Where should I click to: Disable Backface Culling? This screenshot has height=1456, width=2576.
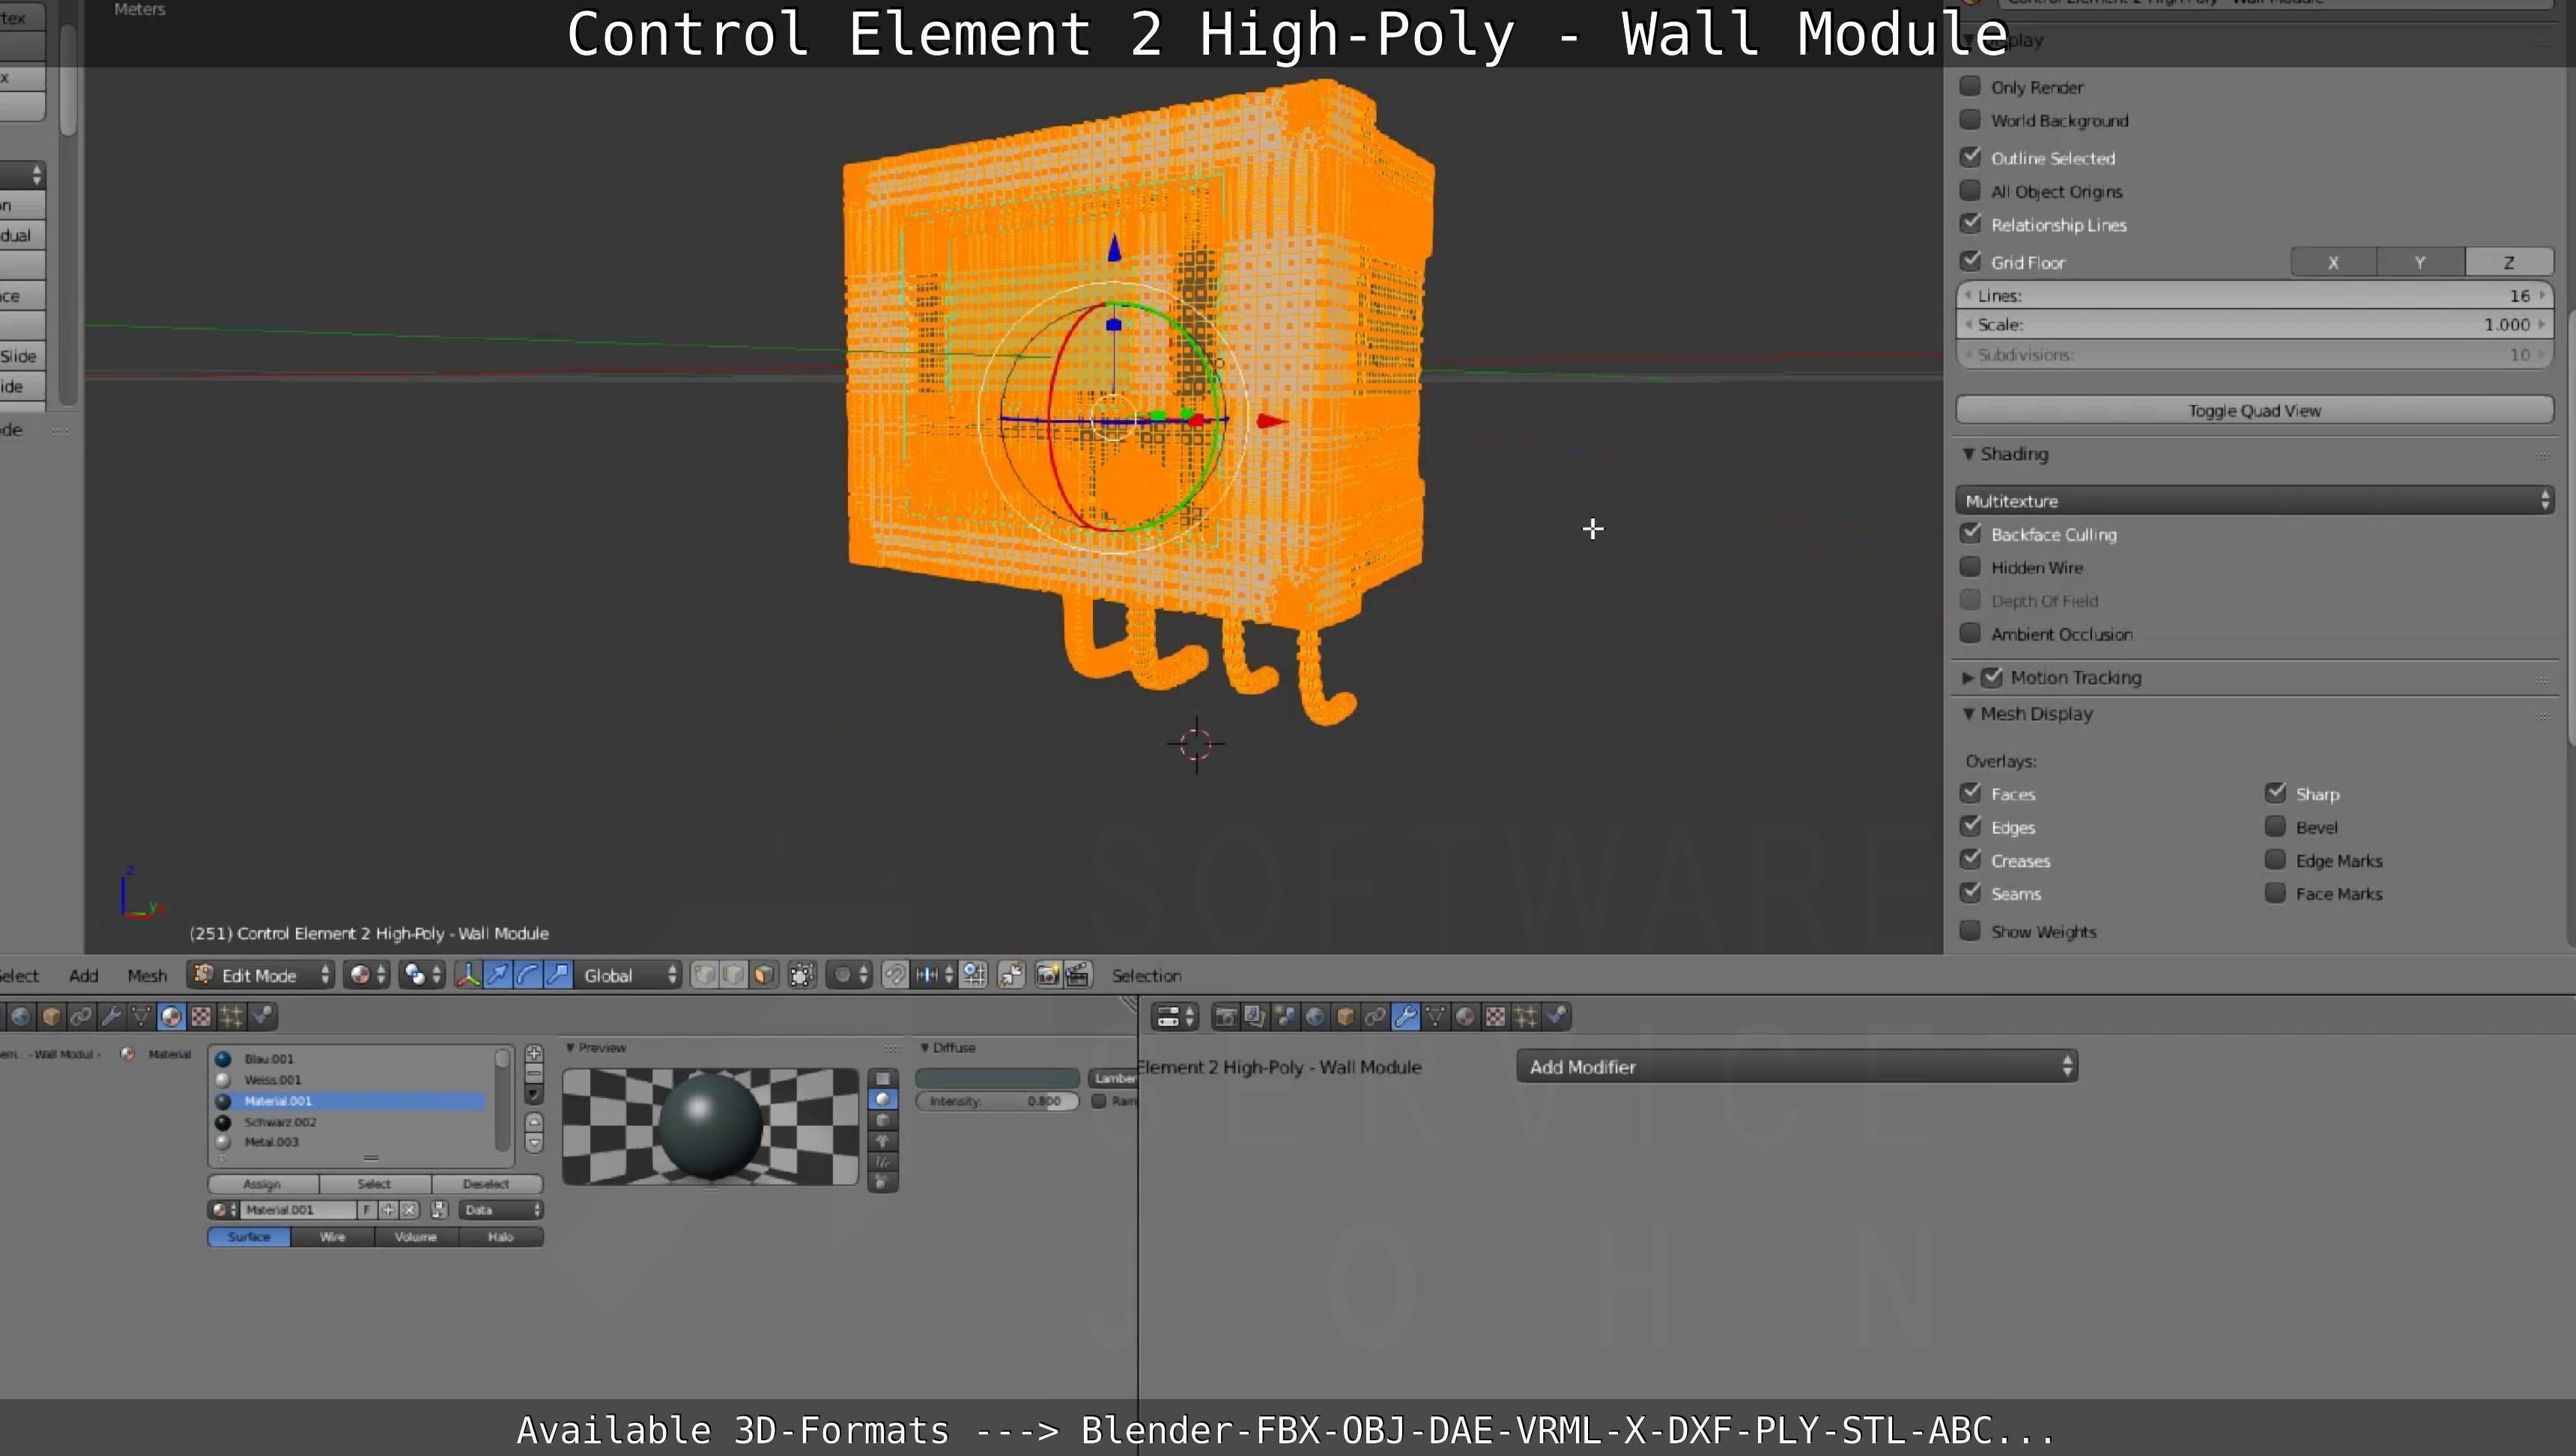(1970, 533)
